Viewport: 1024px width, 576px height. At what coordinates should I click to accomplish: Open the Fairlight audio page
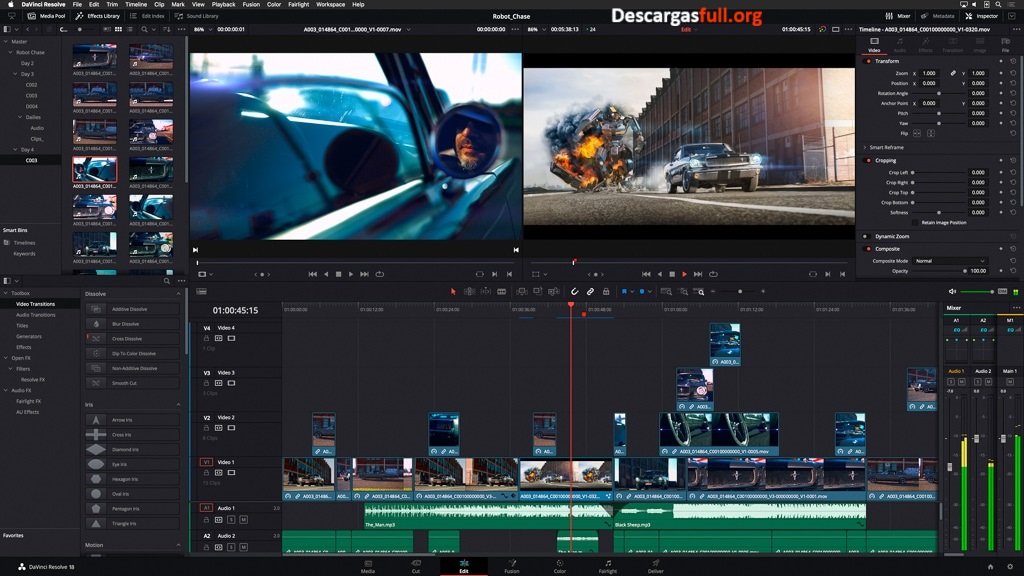coord(607,568)
